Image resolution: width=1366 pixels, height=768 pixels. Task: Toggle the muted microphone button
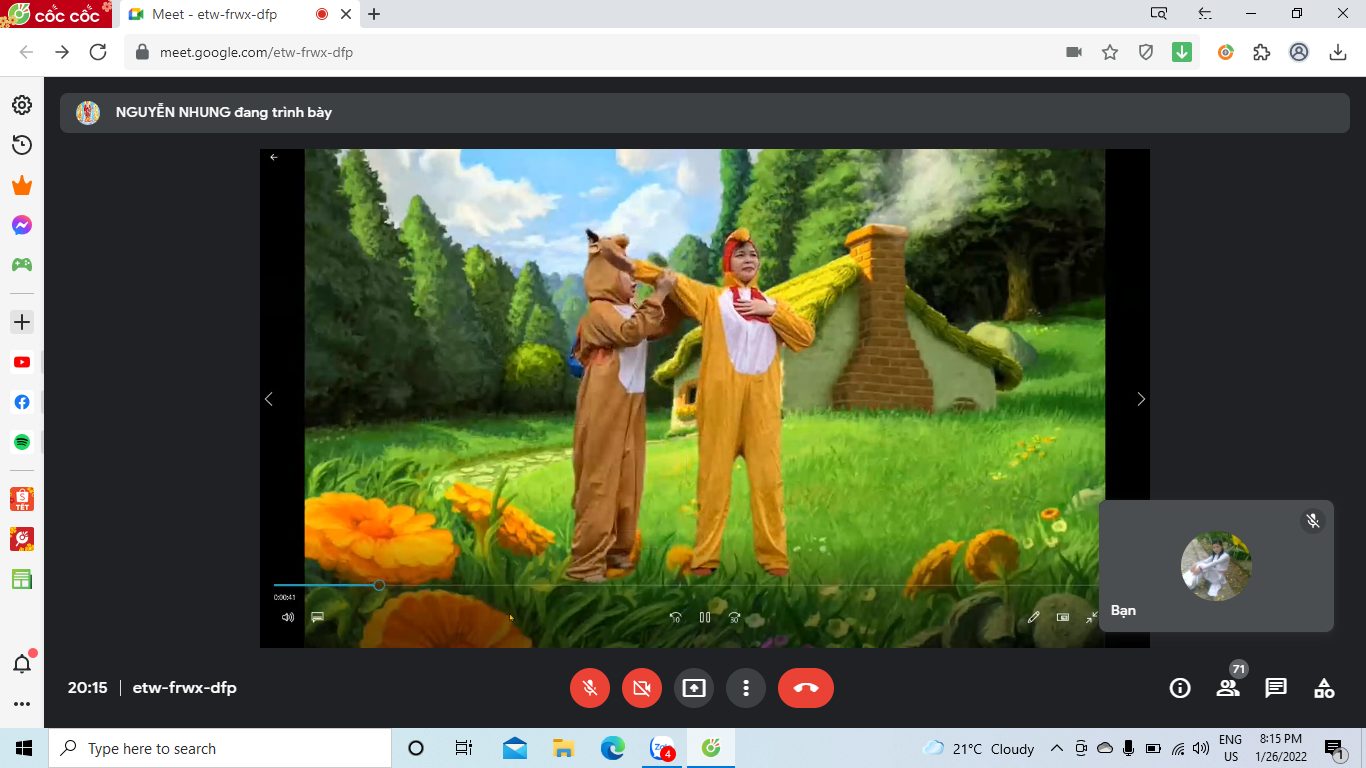[x=590, y=688]
